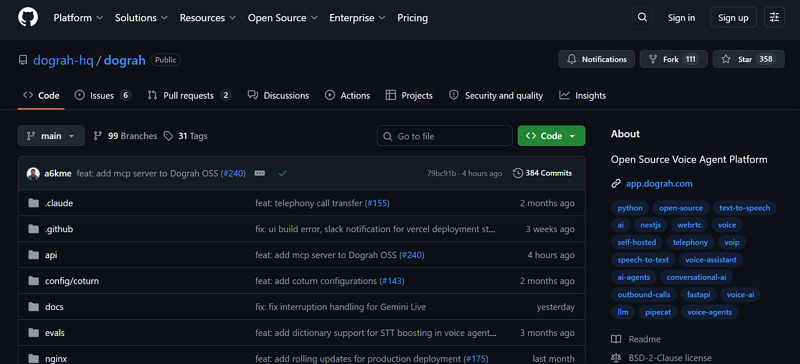Click the Sign up button
The image size is (800, 364).
tap(733, 18)
